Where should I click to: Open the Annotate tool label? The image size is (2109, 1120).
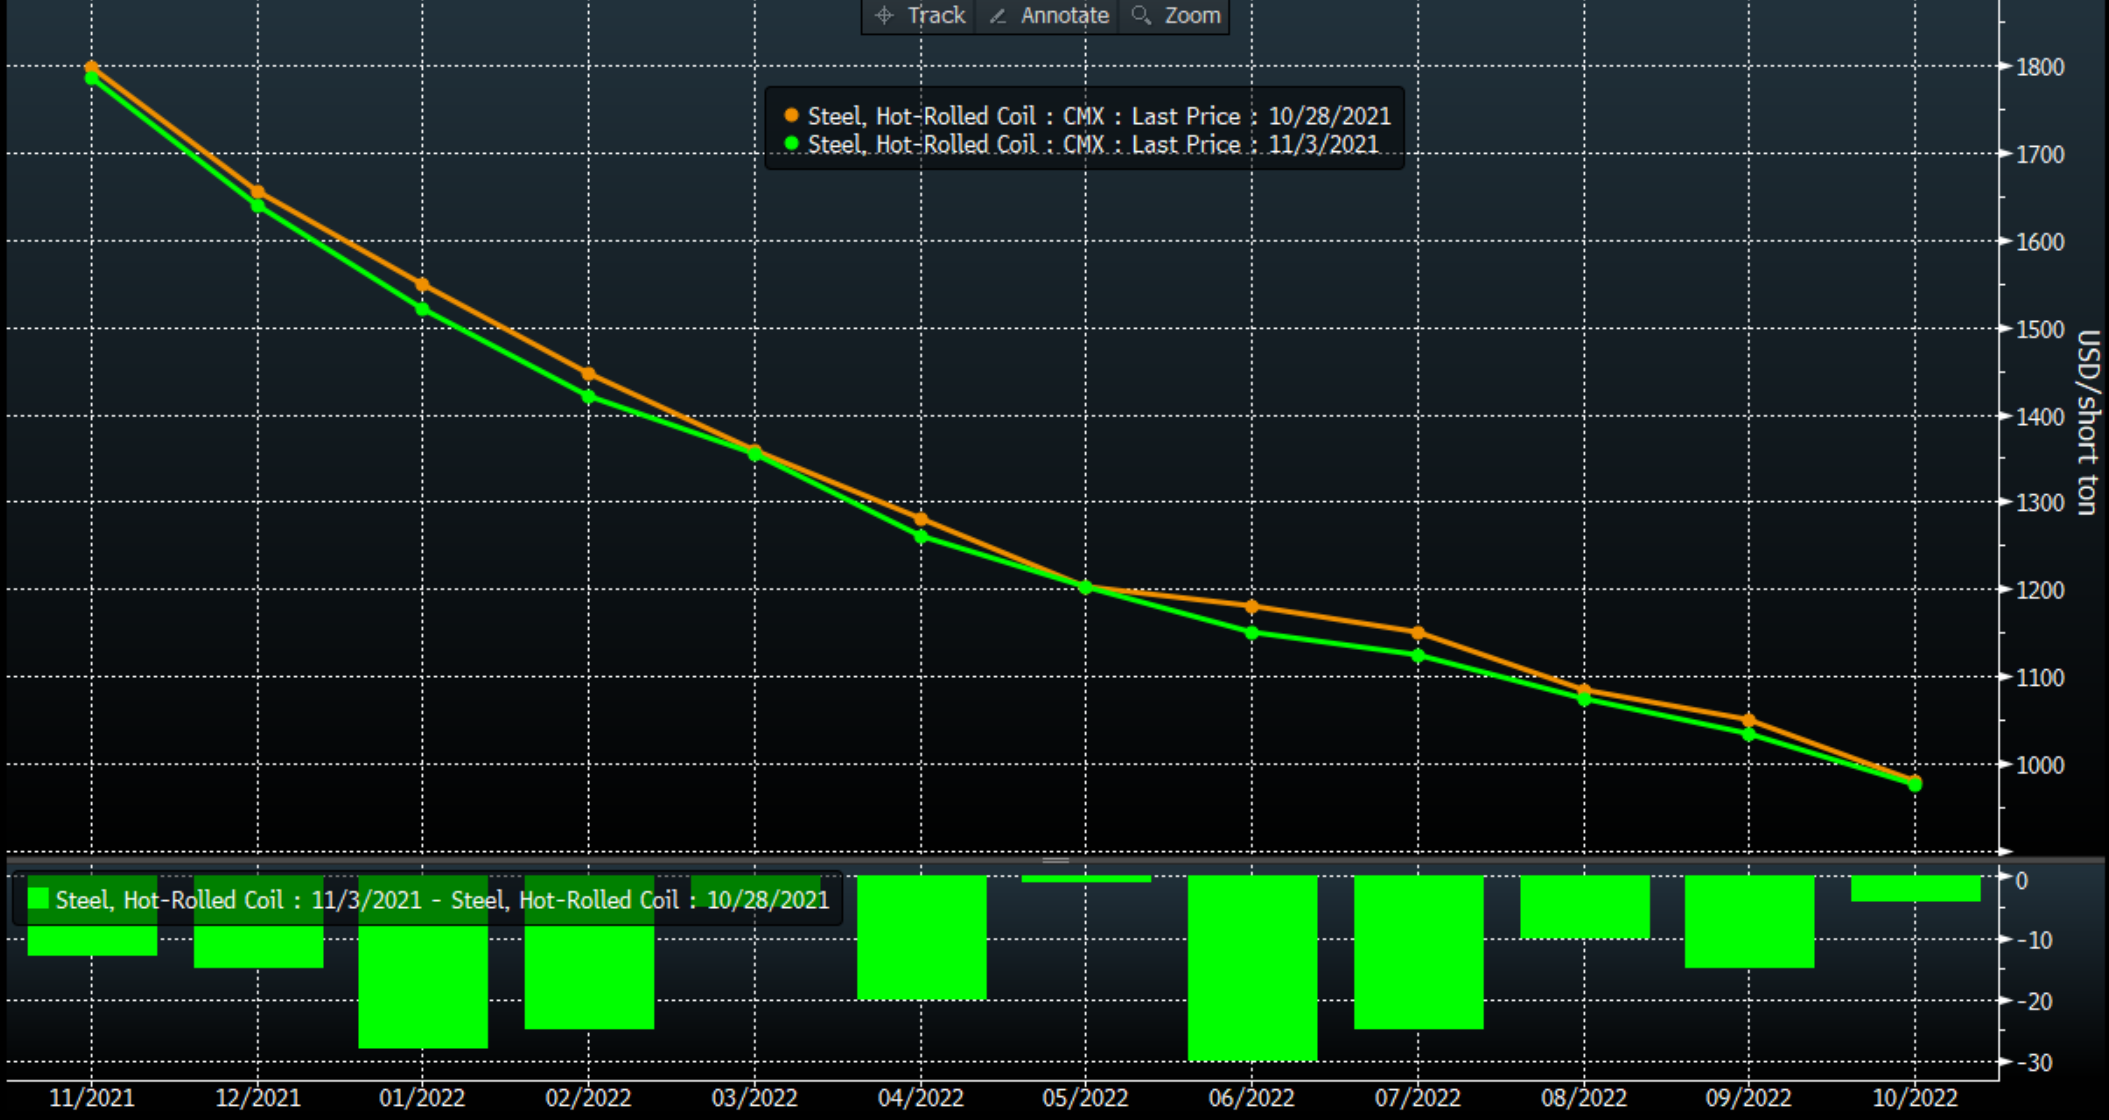click(x=1064, y=15)
